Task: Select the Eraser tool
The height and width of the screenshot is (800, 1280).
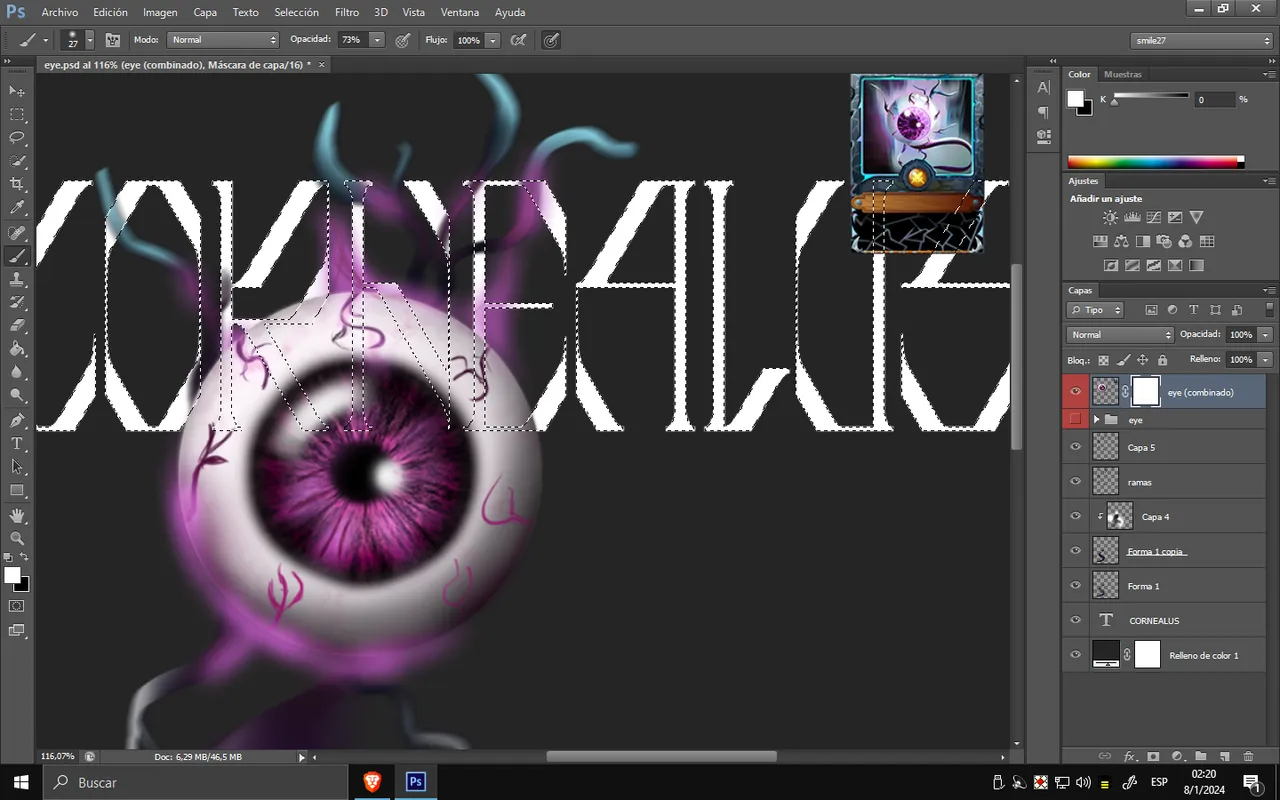Action: pos(17,326)
